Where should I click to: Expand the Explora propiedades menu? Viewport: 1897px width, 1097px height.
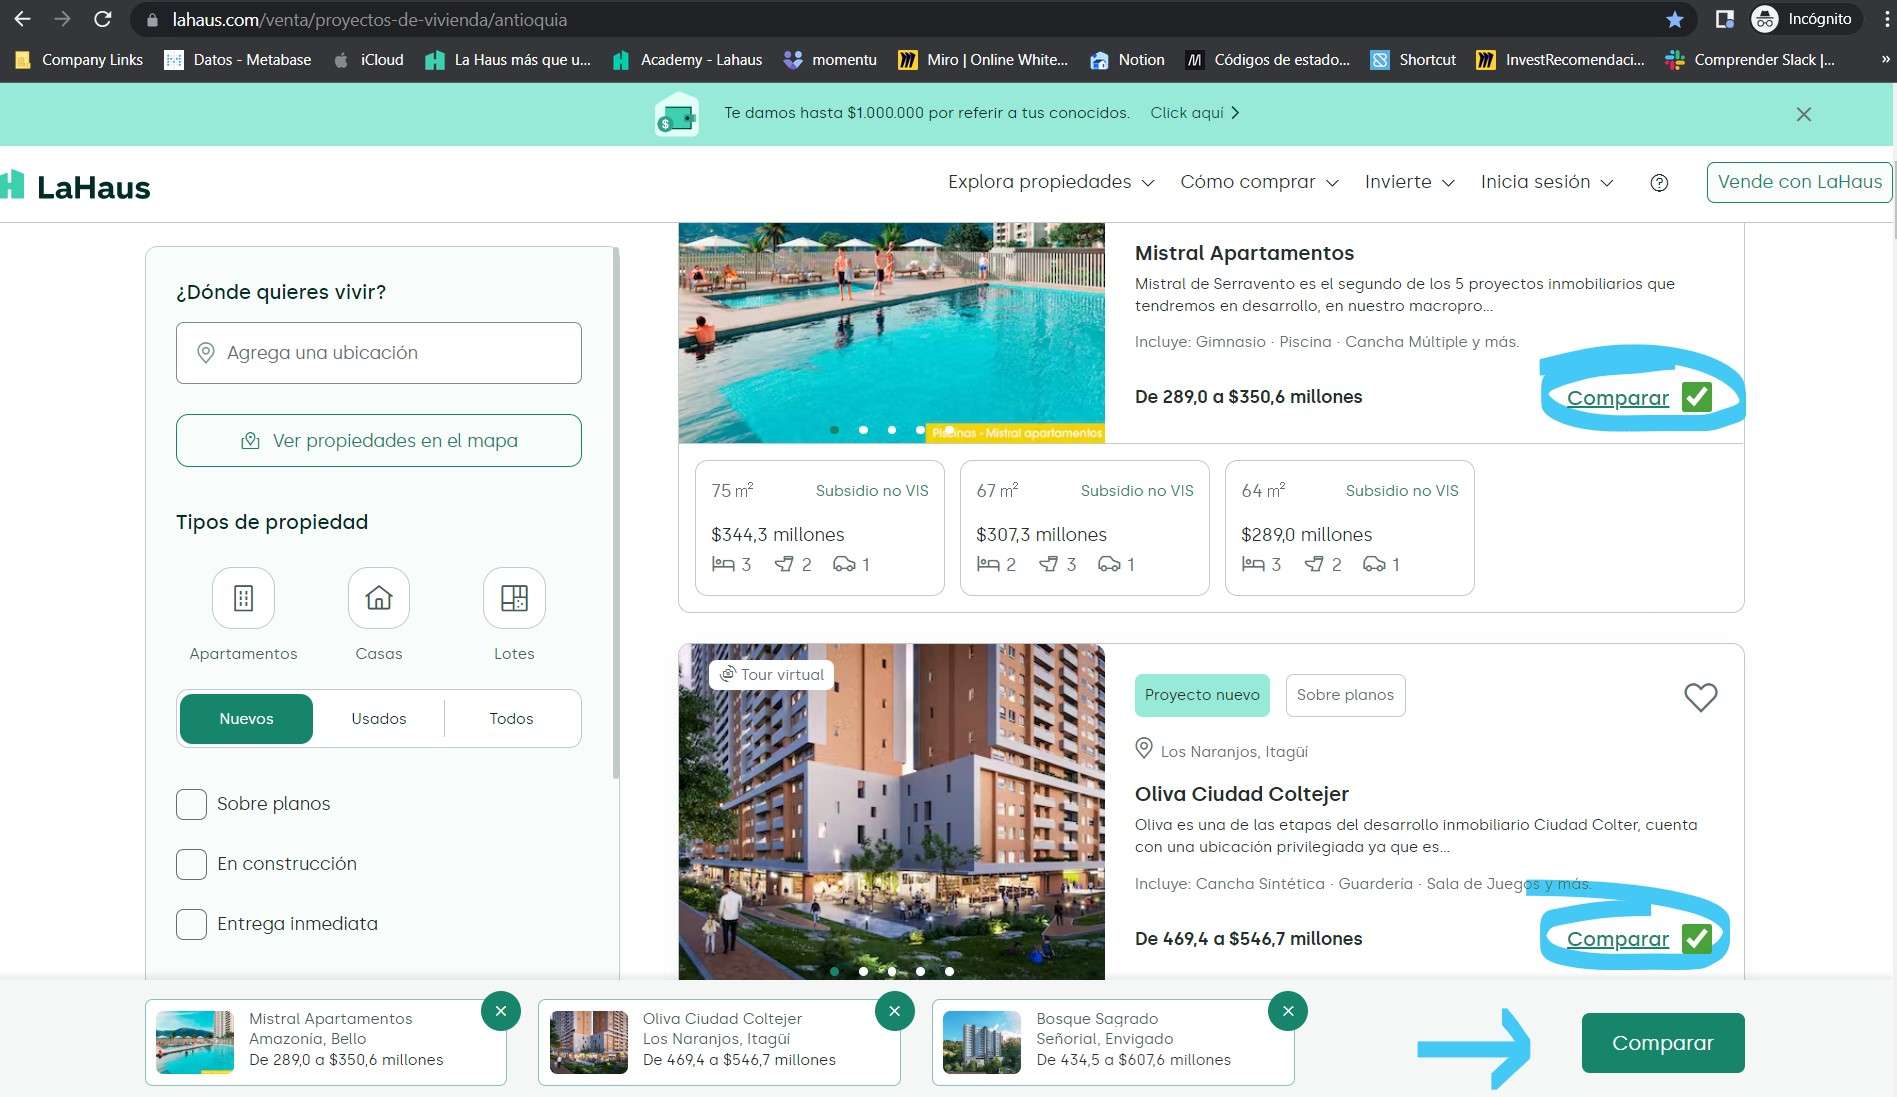coord(1050,182)
